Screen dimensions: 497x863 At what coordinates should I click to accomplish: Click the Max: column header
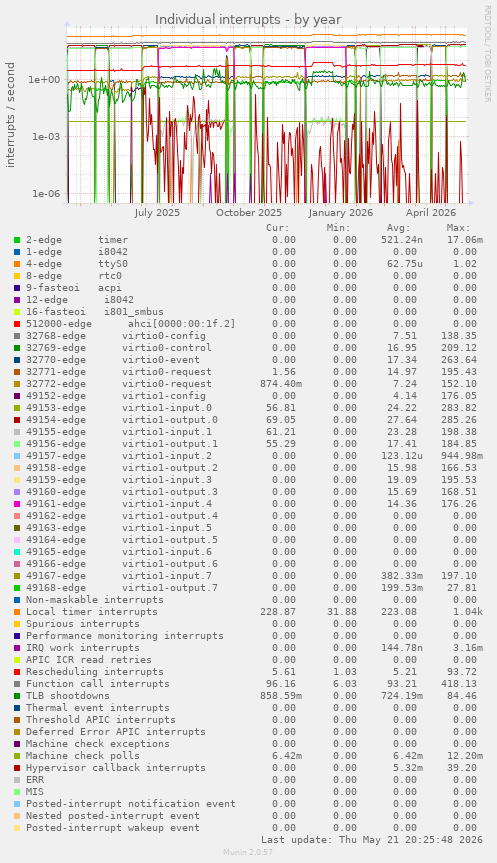(458, 228)
